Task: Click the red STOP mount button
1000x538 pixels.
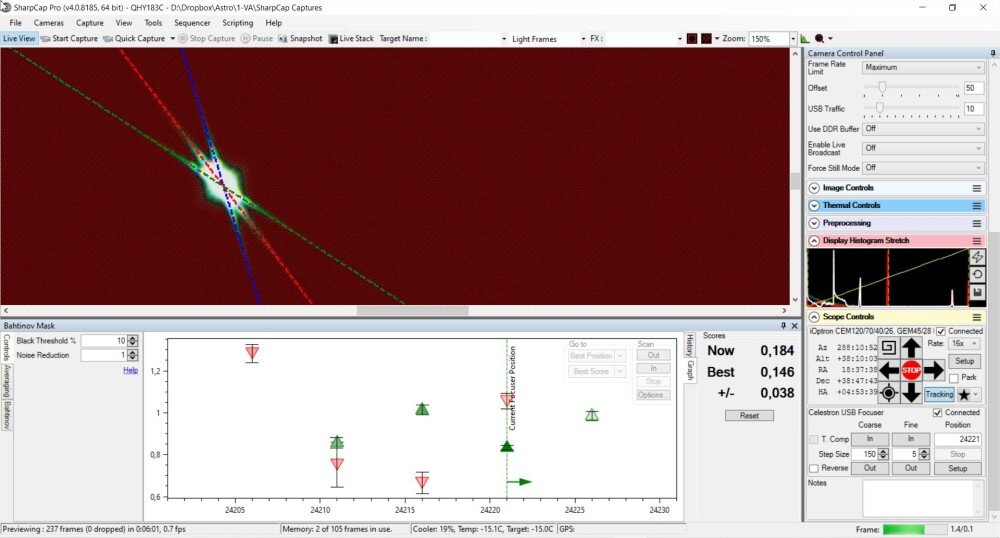Action: click(x=911, y=370)
